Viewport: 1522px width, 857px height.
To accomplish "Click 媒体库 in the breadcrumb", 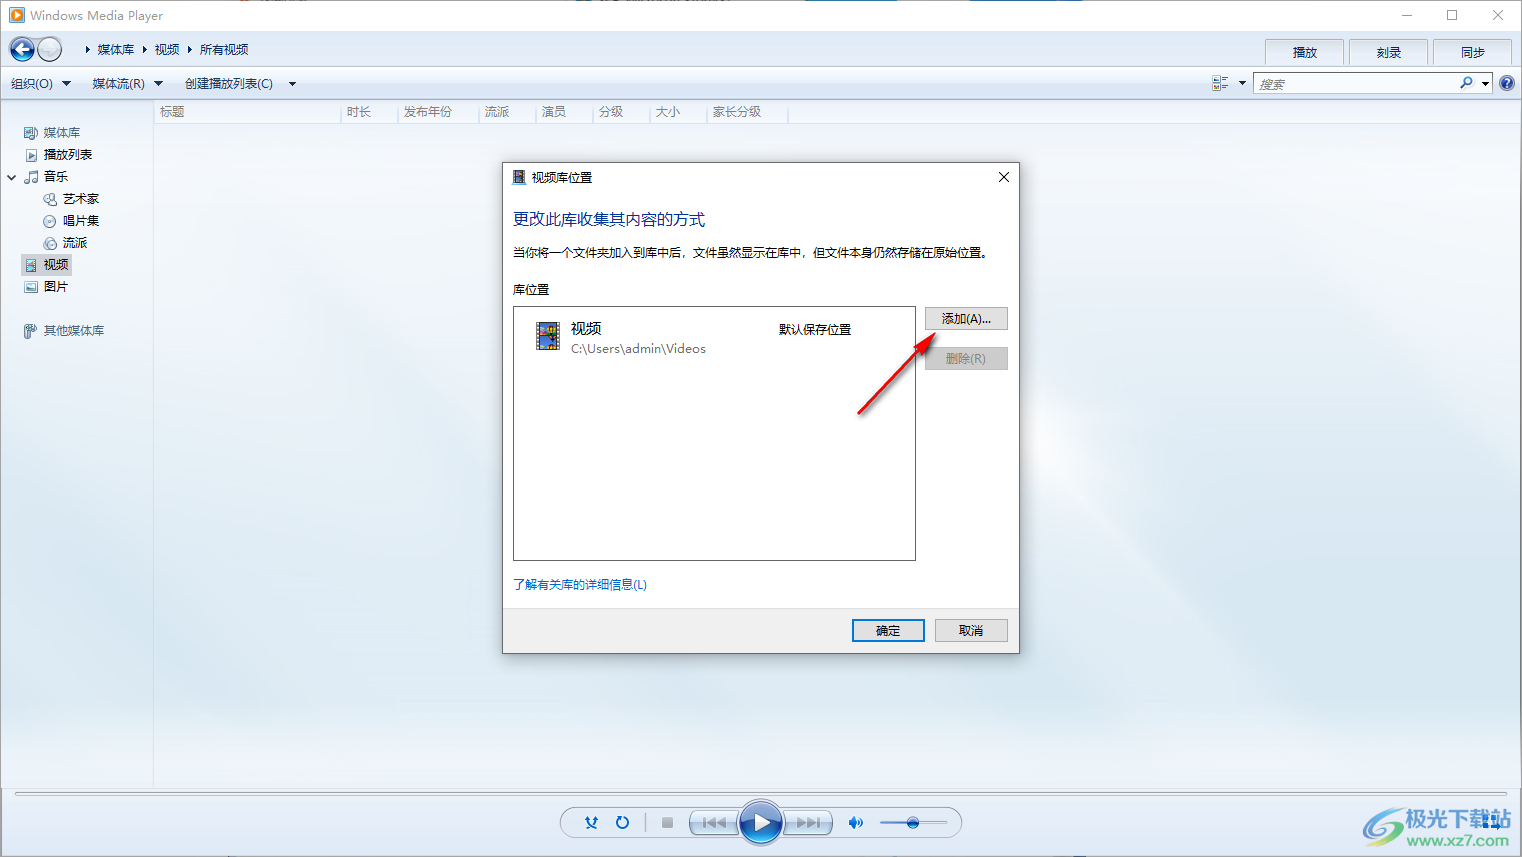I will [116, 49].
